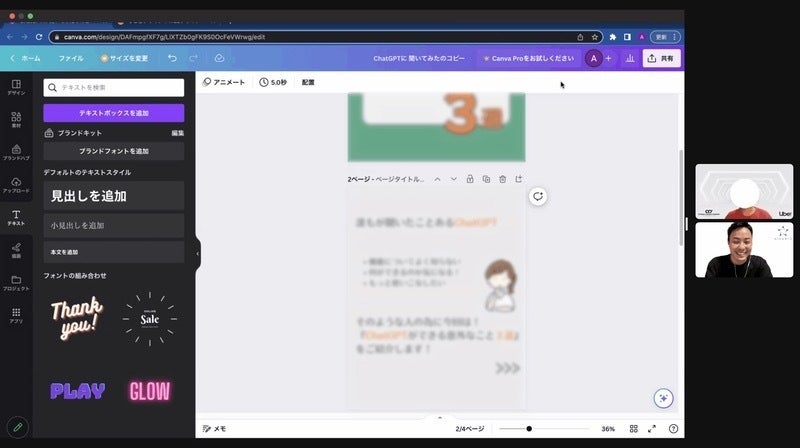Image resolution: width=800 pixels, height=448 pixels.
Task: Delete page 2 with trash icon
Action: (x=502, y=179)
